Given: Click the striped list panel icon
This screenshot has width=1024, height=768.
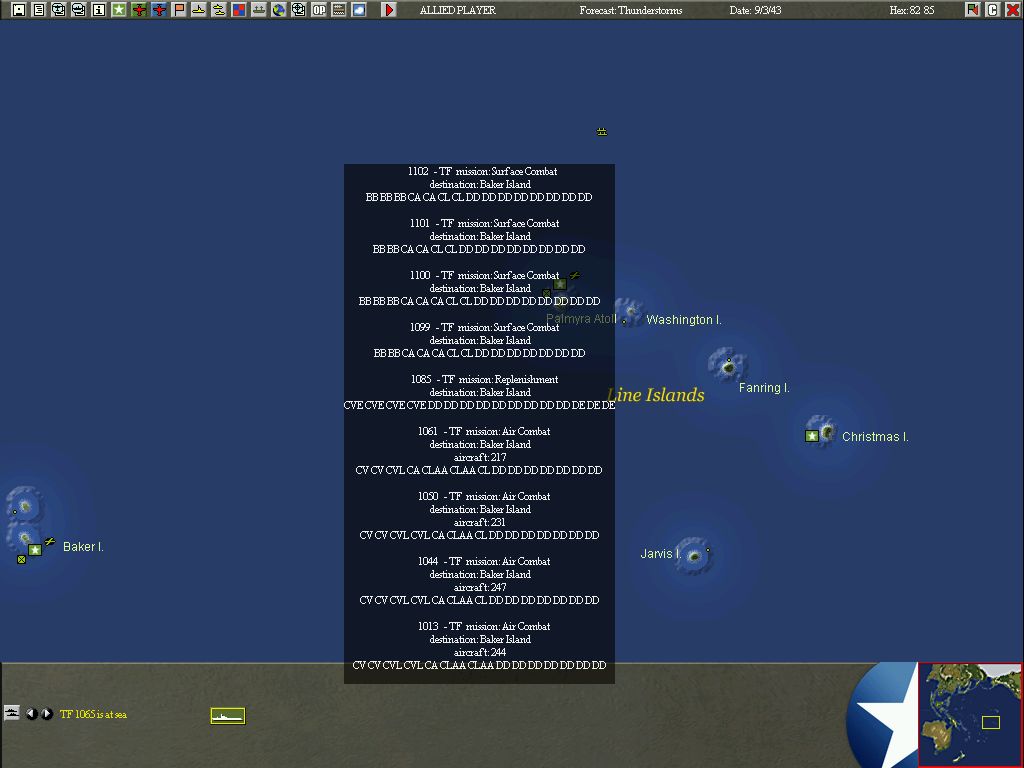Looking at the screenshot, I should [x=339, y=10].
